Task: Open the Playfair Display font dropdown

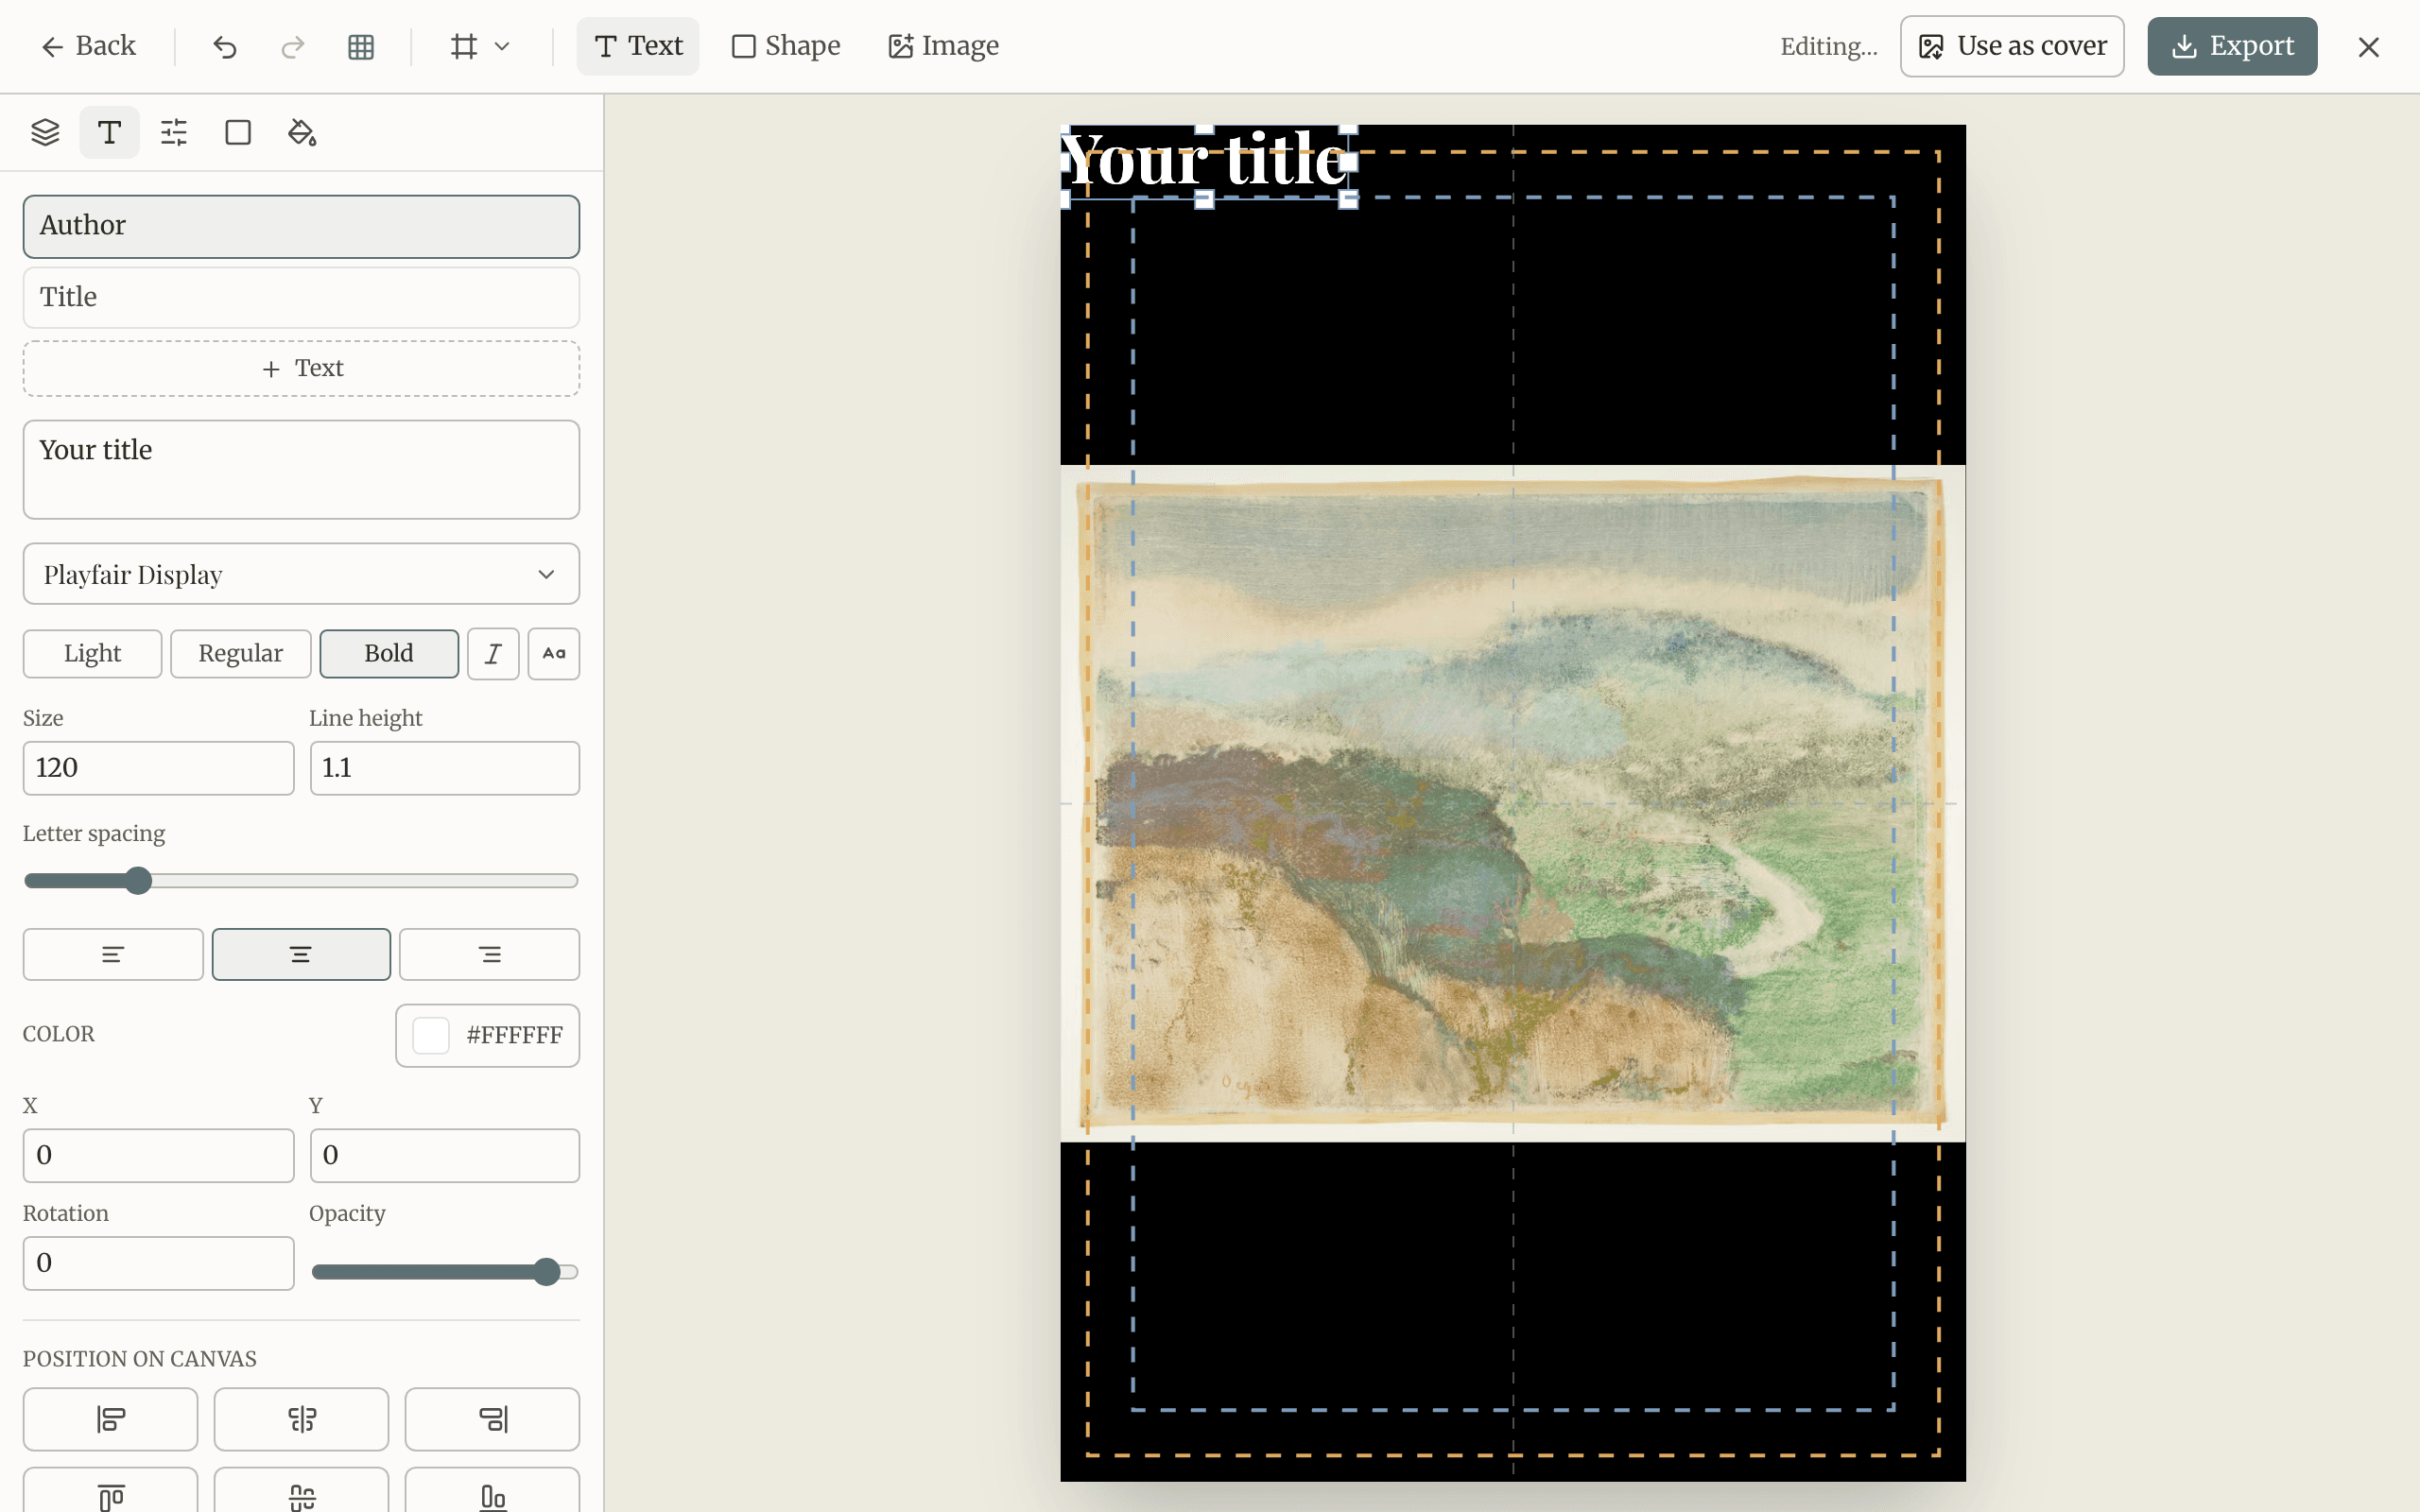Action: click(x=301, y=574)
